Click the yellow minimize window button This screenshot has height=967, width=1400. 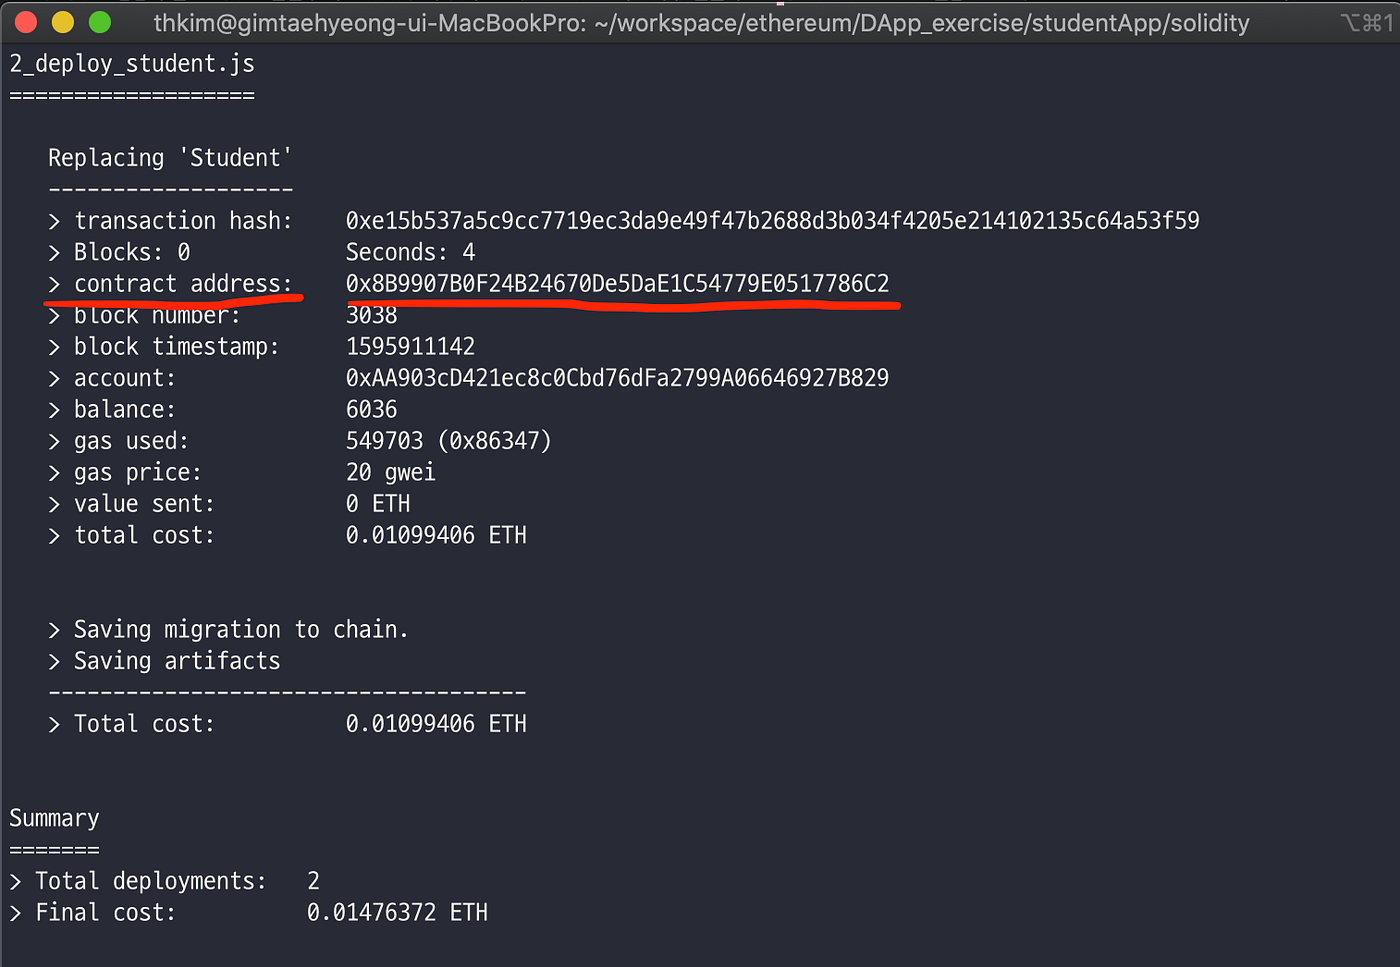point(63,22)
